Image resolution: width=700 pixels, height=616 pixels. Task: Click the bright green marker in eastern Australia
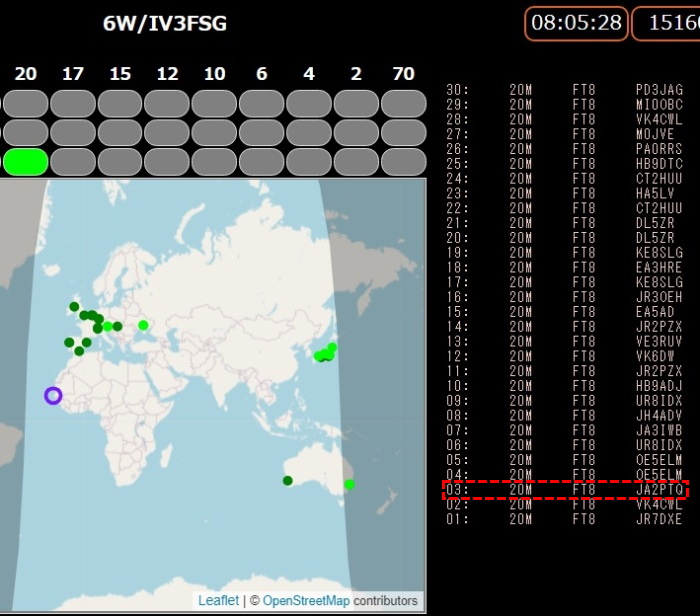pos(350,484)
